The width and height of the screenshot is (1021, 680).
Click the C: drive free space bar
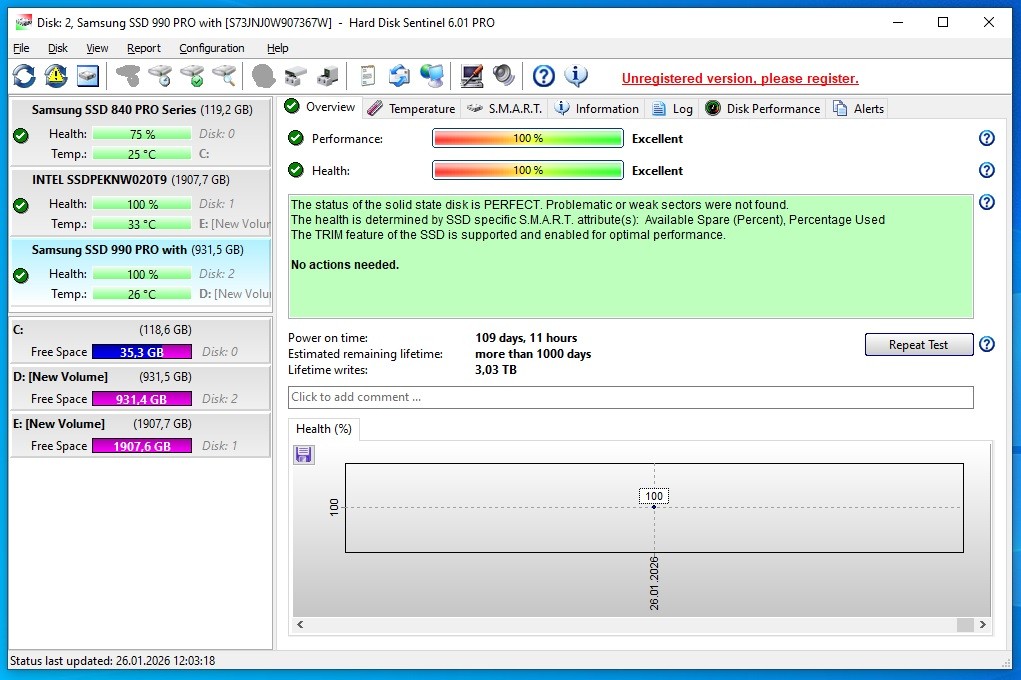pyautogui.click(x=141, y=352)
